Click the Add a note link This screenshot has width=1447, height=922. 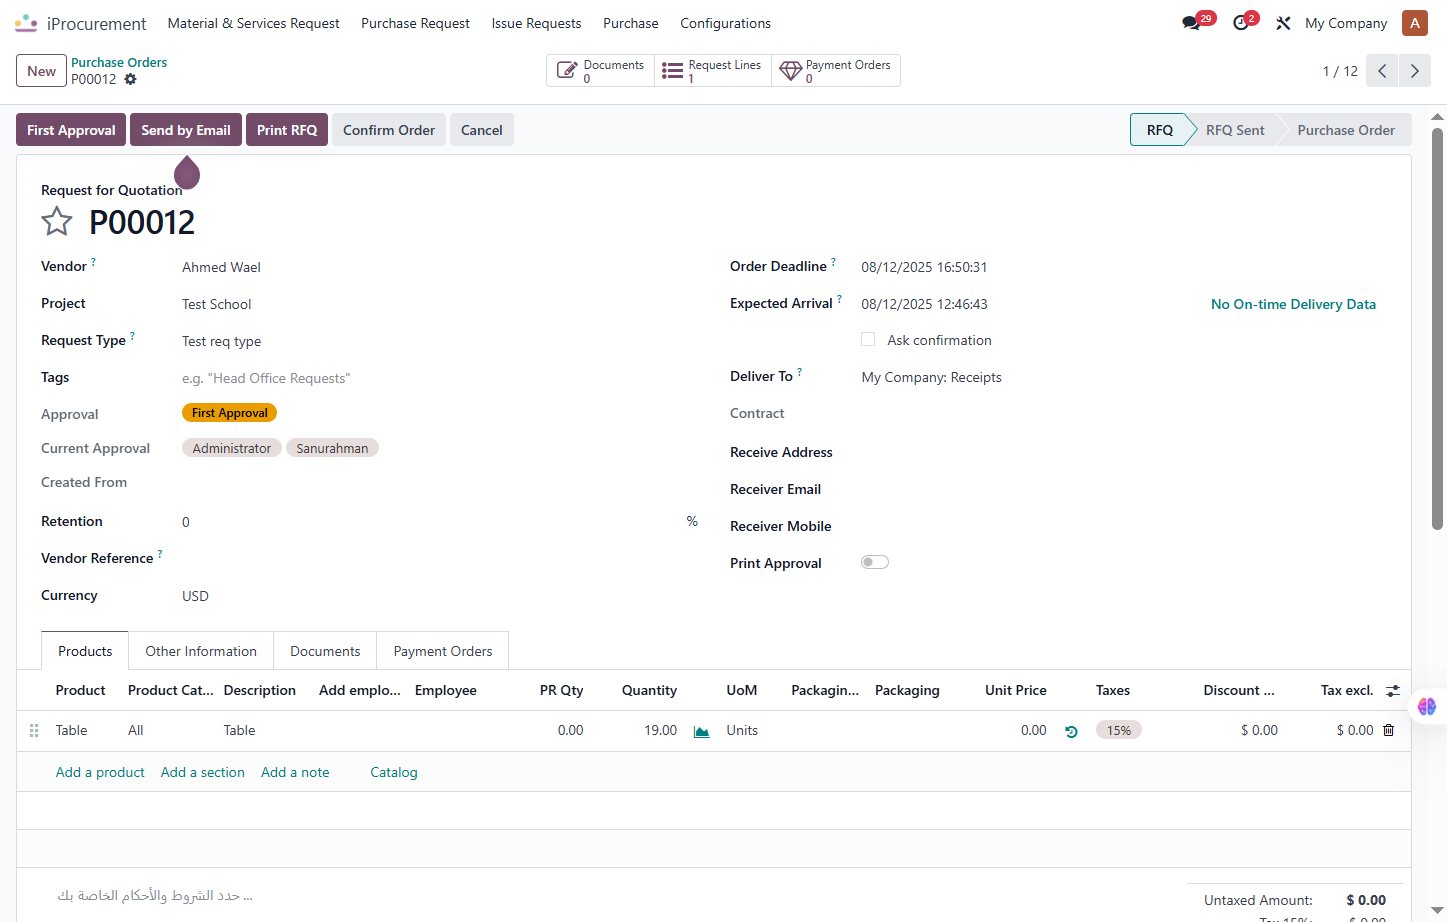[295, 772]
